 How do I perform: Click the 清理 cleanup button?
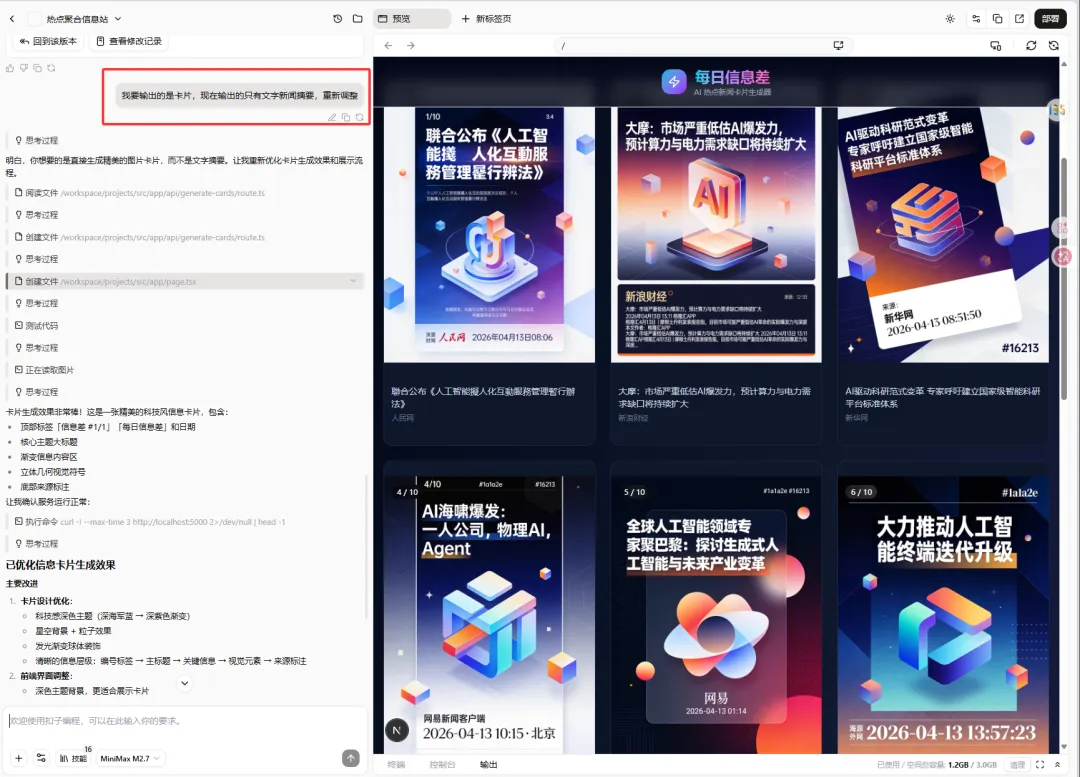click(1017, 765)
